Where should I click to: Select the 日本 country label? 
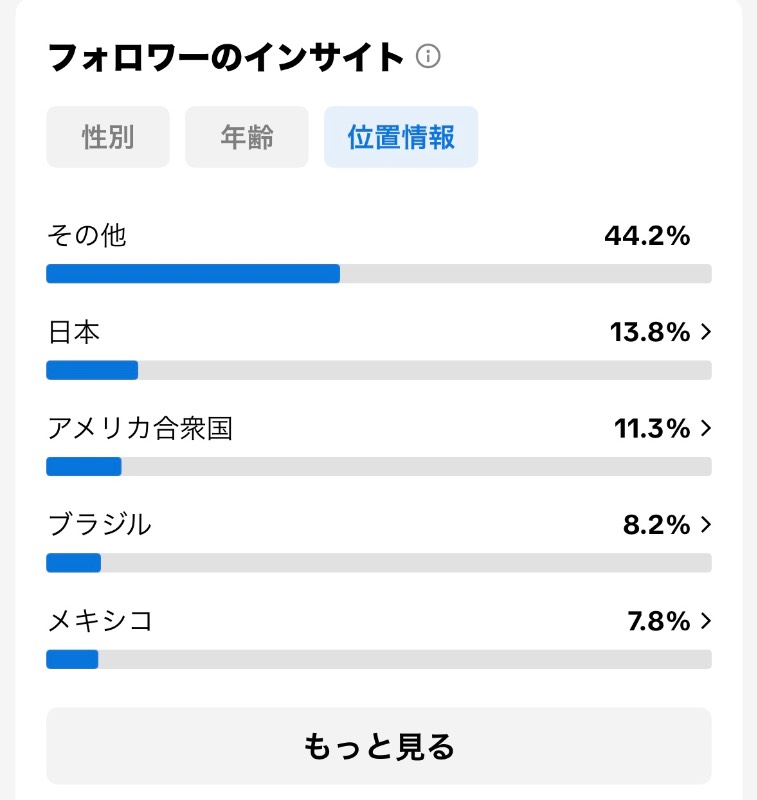(x=74, y=332)
